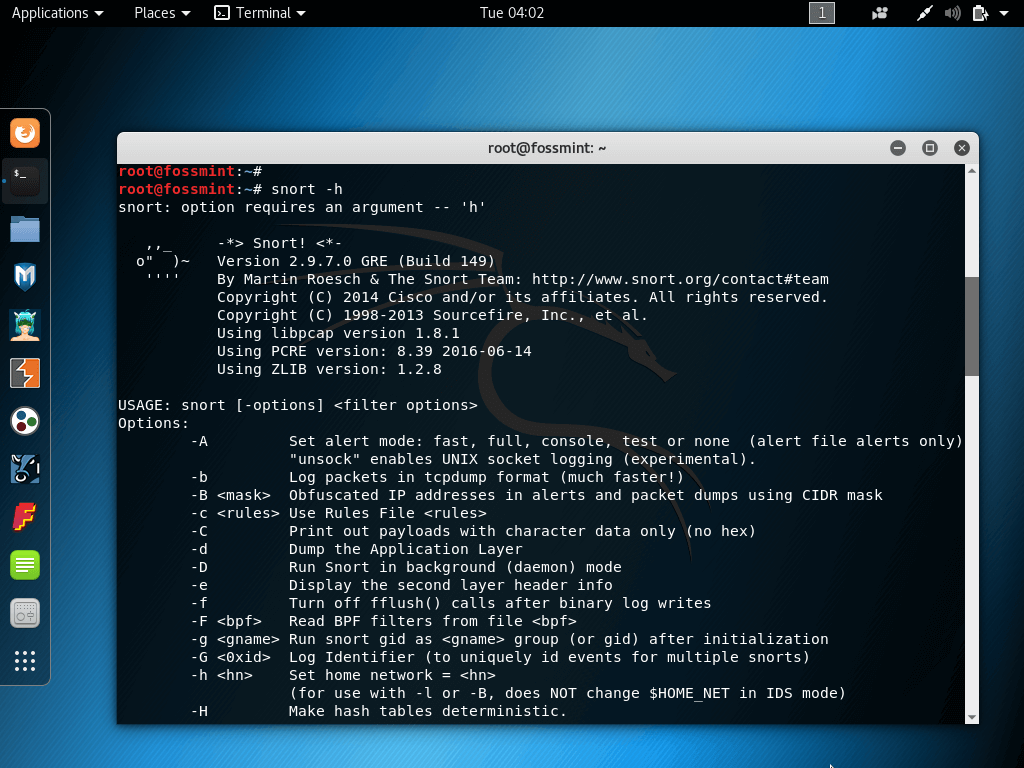The image size is (1024, 768).
Task: Open the Terminal app menu
Action: coord(260,13)
